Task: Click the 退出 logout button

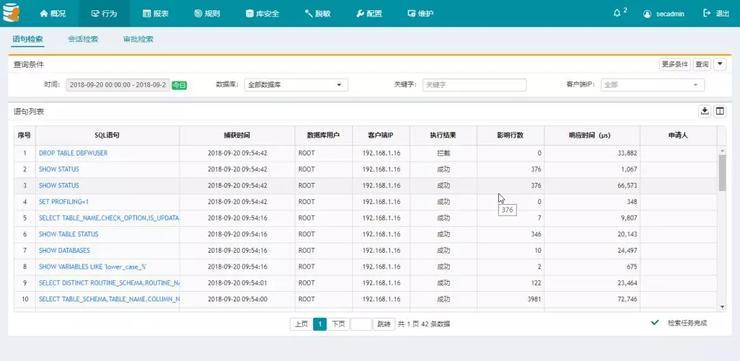Action: point(716,14)
